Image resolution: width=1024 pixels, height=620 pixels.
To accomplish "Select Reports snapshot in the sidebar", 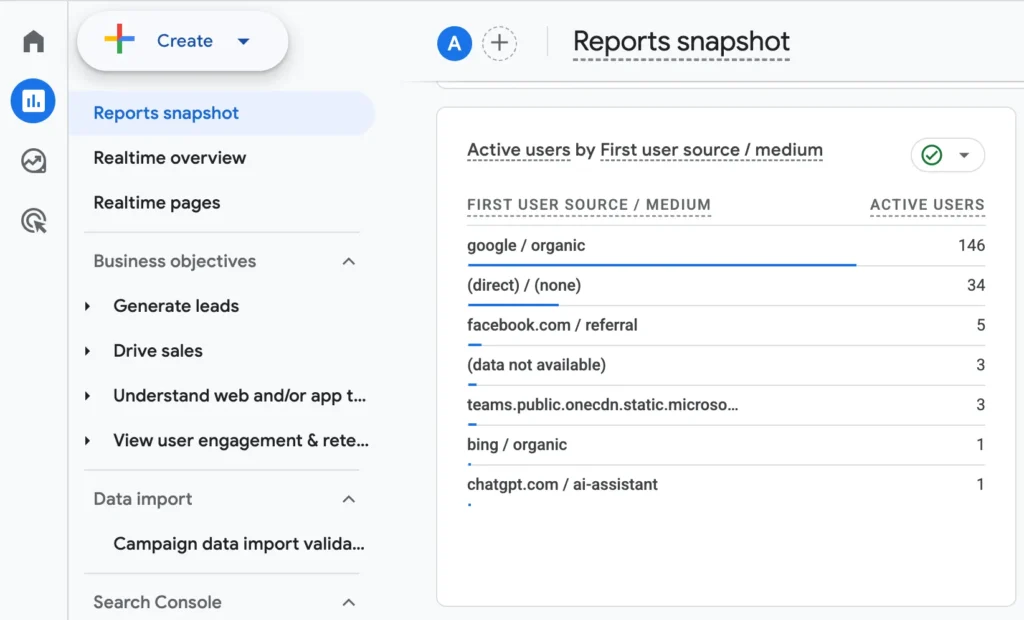I will pyautogui.click(x=222, y=113).
